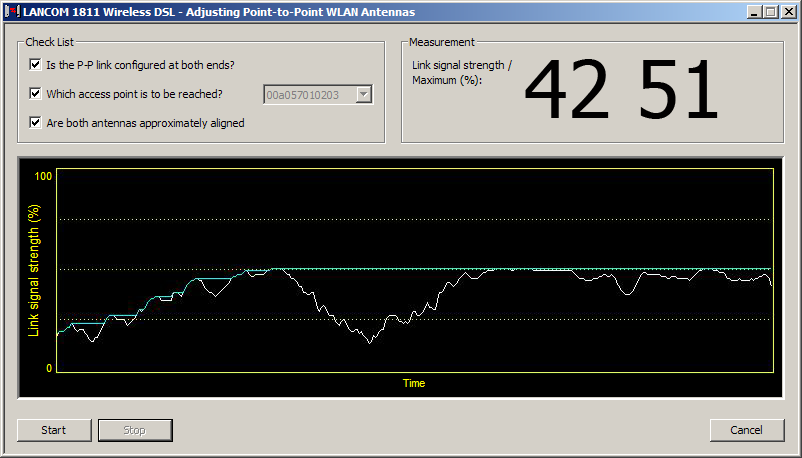Cancel the antenna adjustment dialog
This screenshot has width=802, height=458.
point(746,430)
